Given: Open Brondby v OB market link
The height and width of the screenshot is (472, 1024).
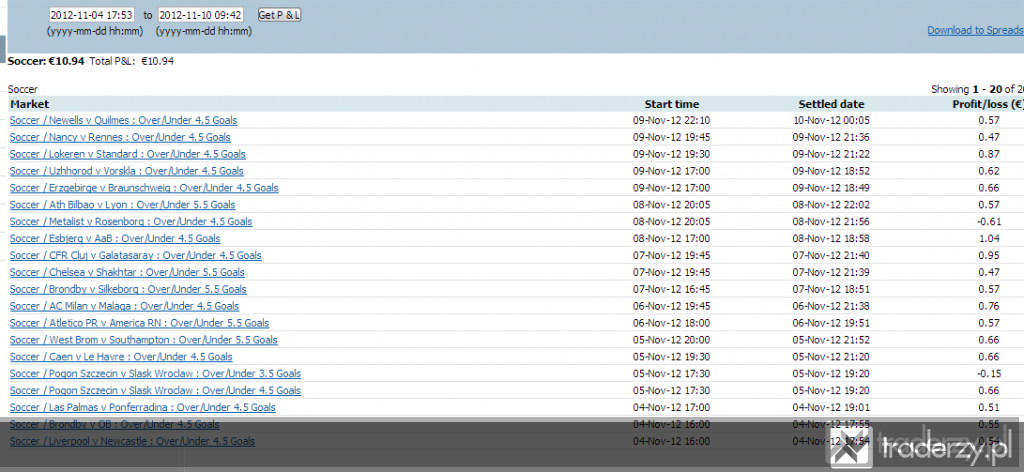Looking at the screenshot, I should (114, 425).
